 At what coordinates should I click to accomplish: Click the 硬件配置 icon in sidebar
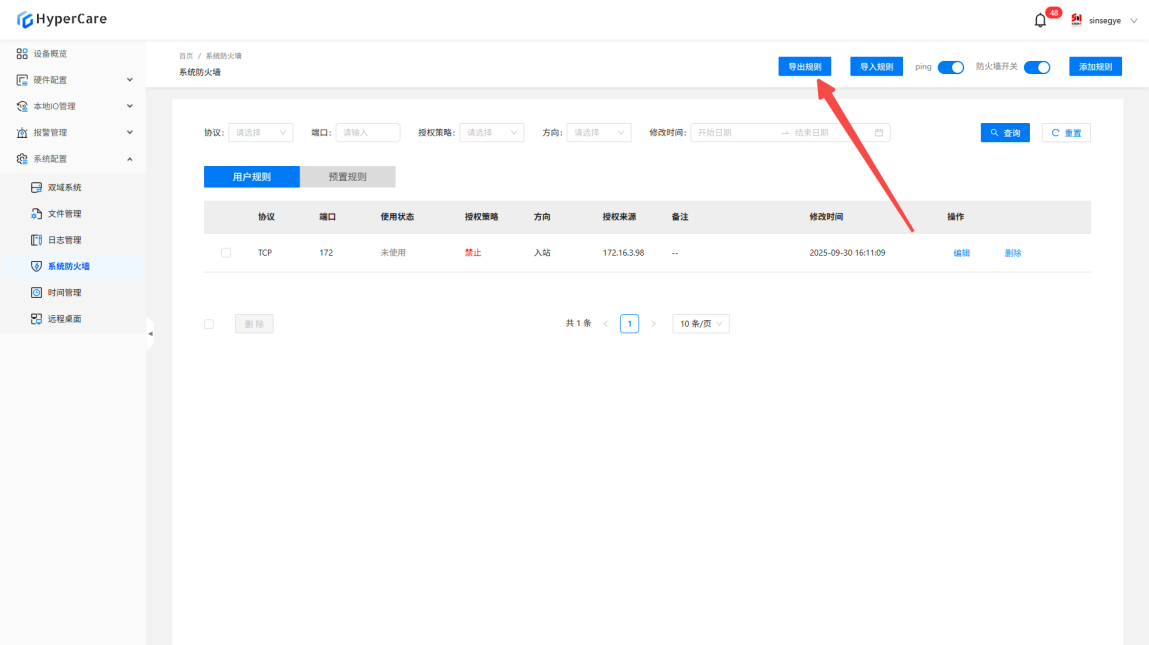pos(22,80)
